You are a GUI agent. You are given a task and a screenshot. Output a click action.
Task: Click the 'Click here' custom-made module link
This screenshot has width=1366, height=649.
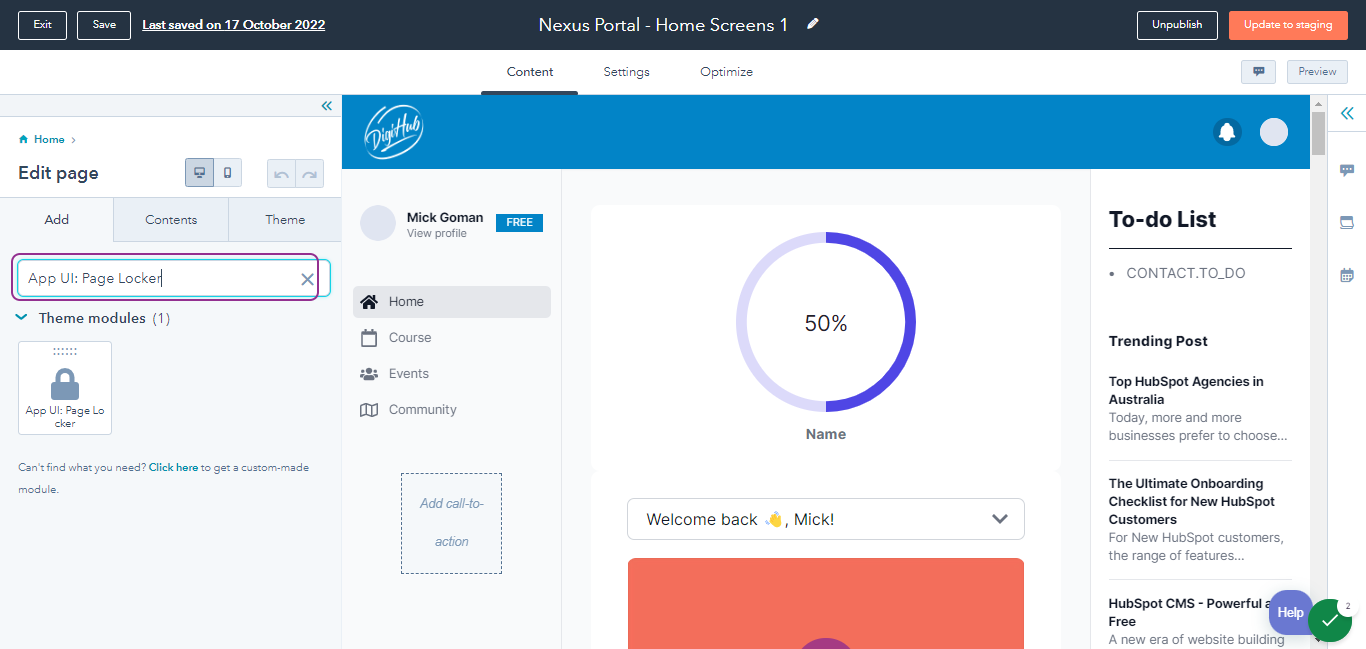coord(173,467)
